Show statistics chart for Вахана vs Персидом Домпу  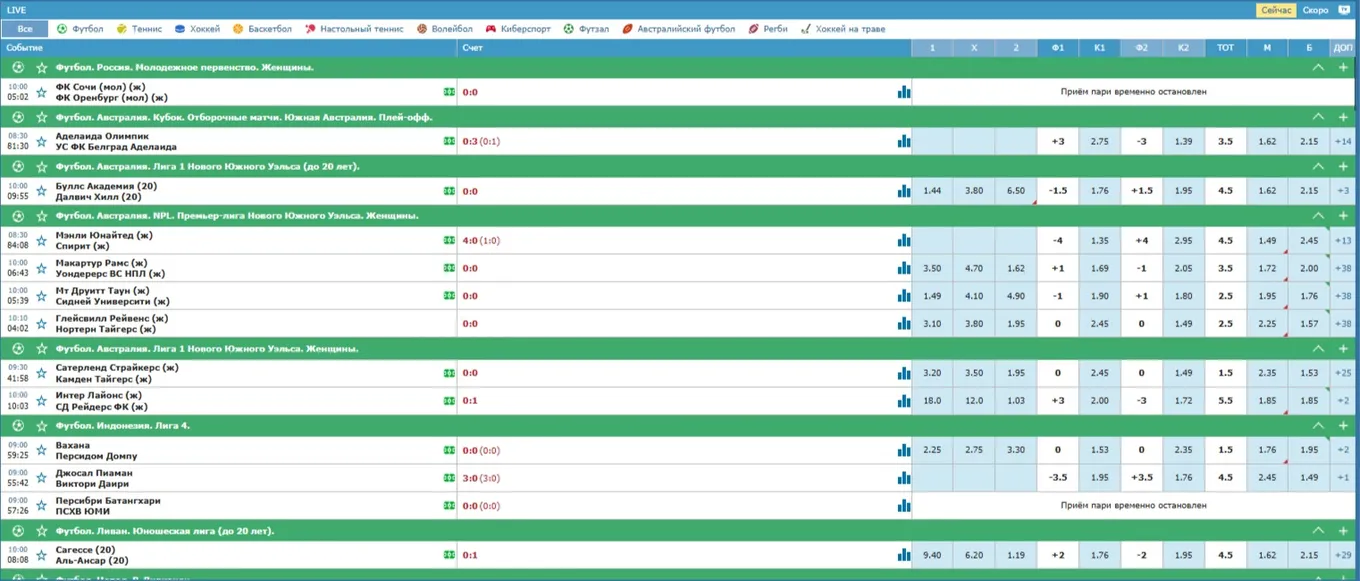[x=904, y=450]
